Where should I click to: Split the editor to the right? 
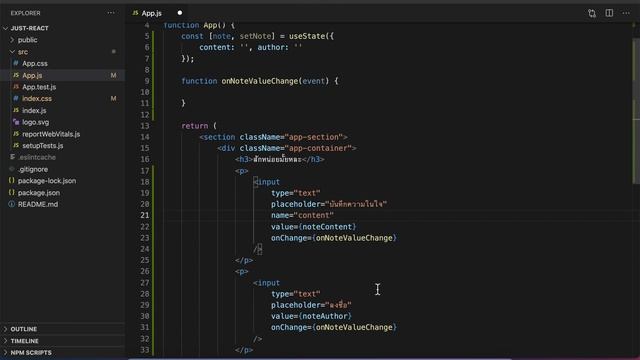(609, 13)
